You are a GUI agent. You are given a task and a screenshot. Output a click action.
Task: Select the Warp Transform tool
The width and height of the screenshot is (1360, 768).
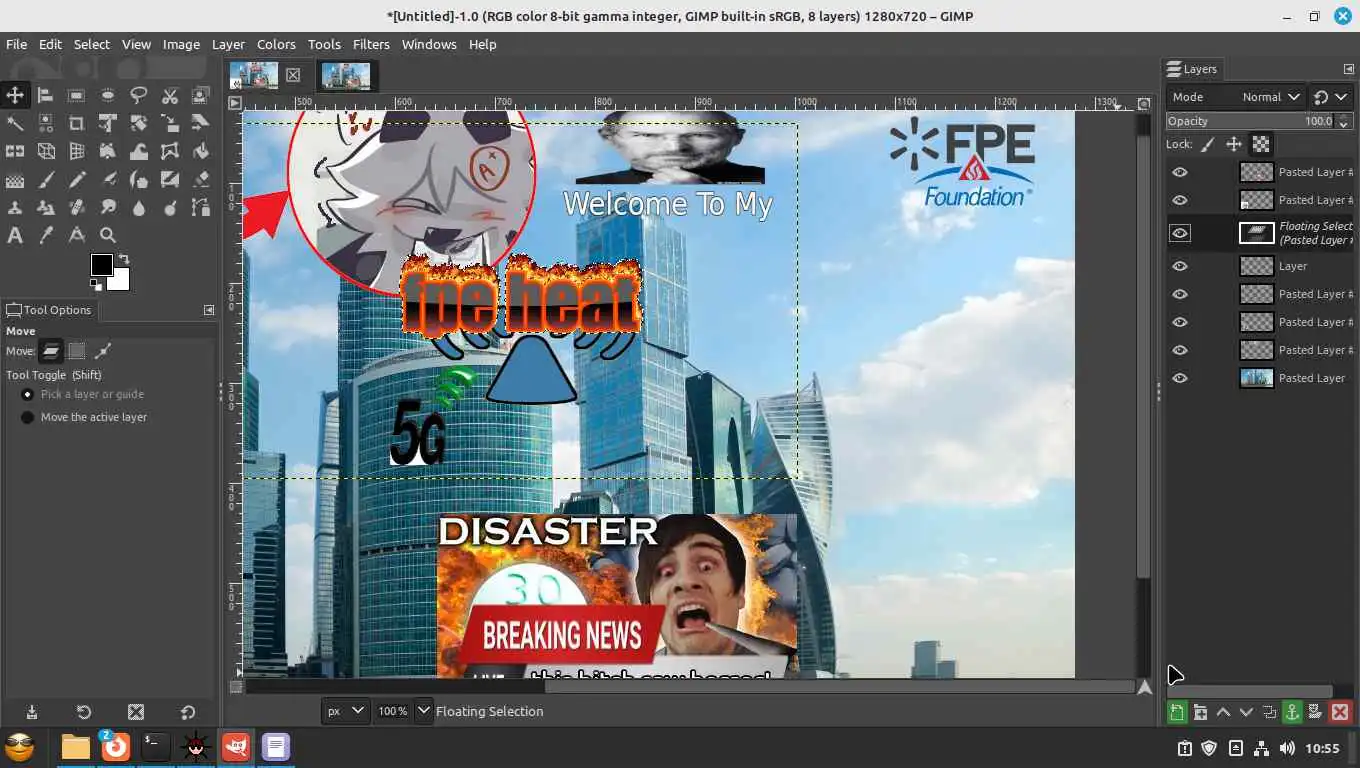pyautogui.click(x=138, y=151)
